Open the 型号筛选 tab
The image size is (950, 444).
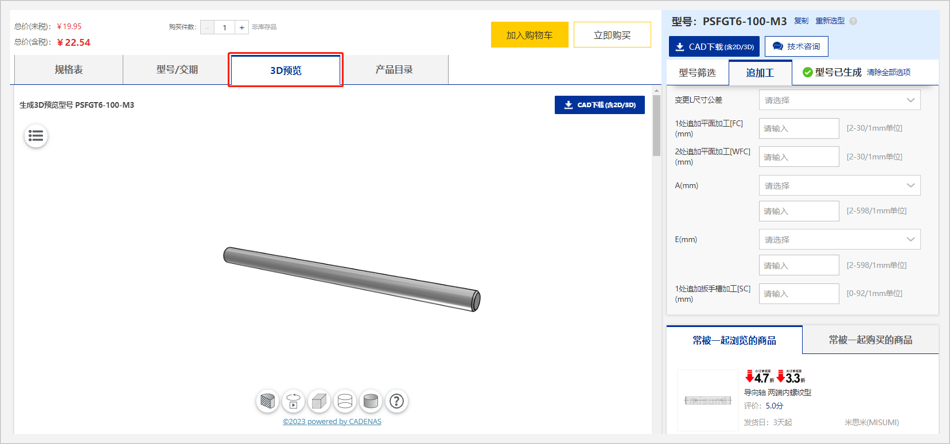697,73
